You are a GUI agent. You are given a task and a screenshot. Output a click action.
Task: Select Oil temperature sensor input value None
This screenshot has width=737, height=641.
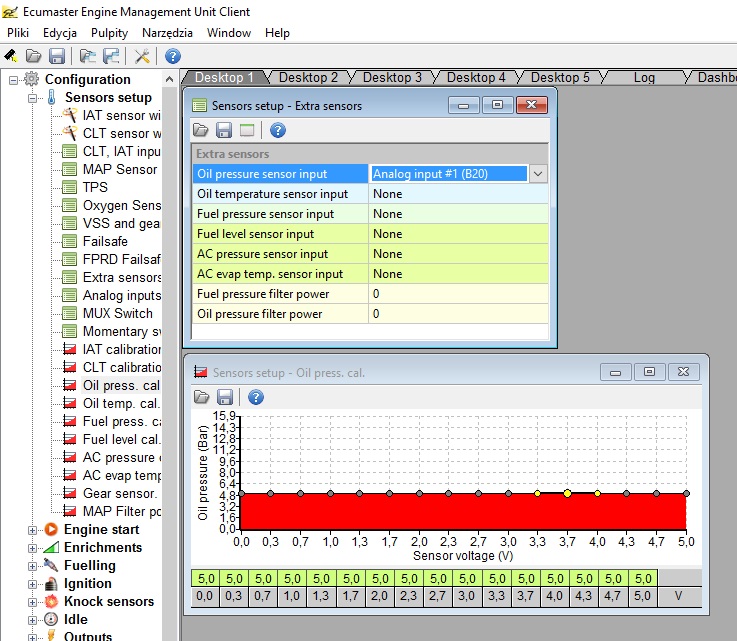[458, 194]
